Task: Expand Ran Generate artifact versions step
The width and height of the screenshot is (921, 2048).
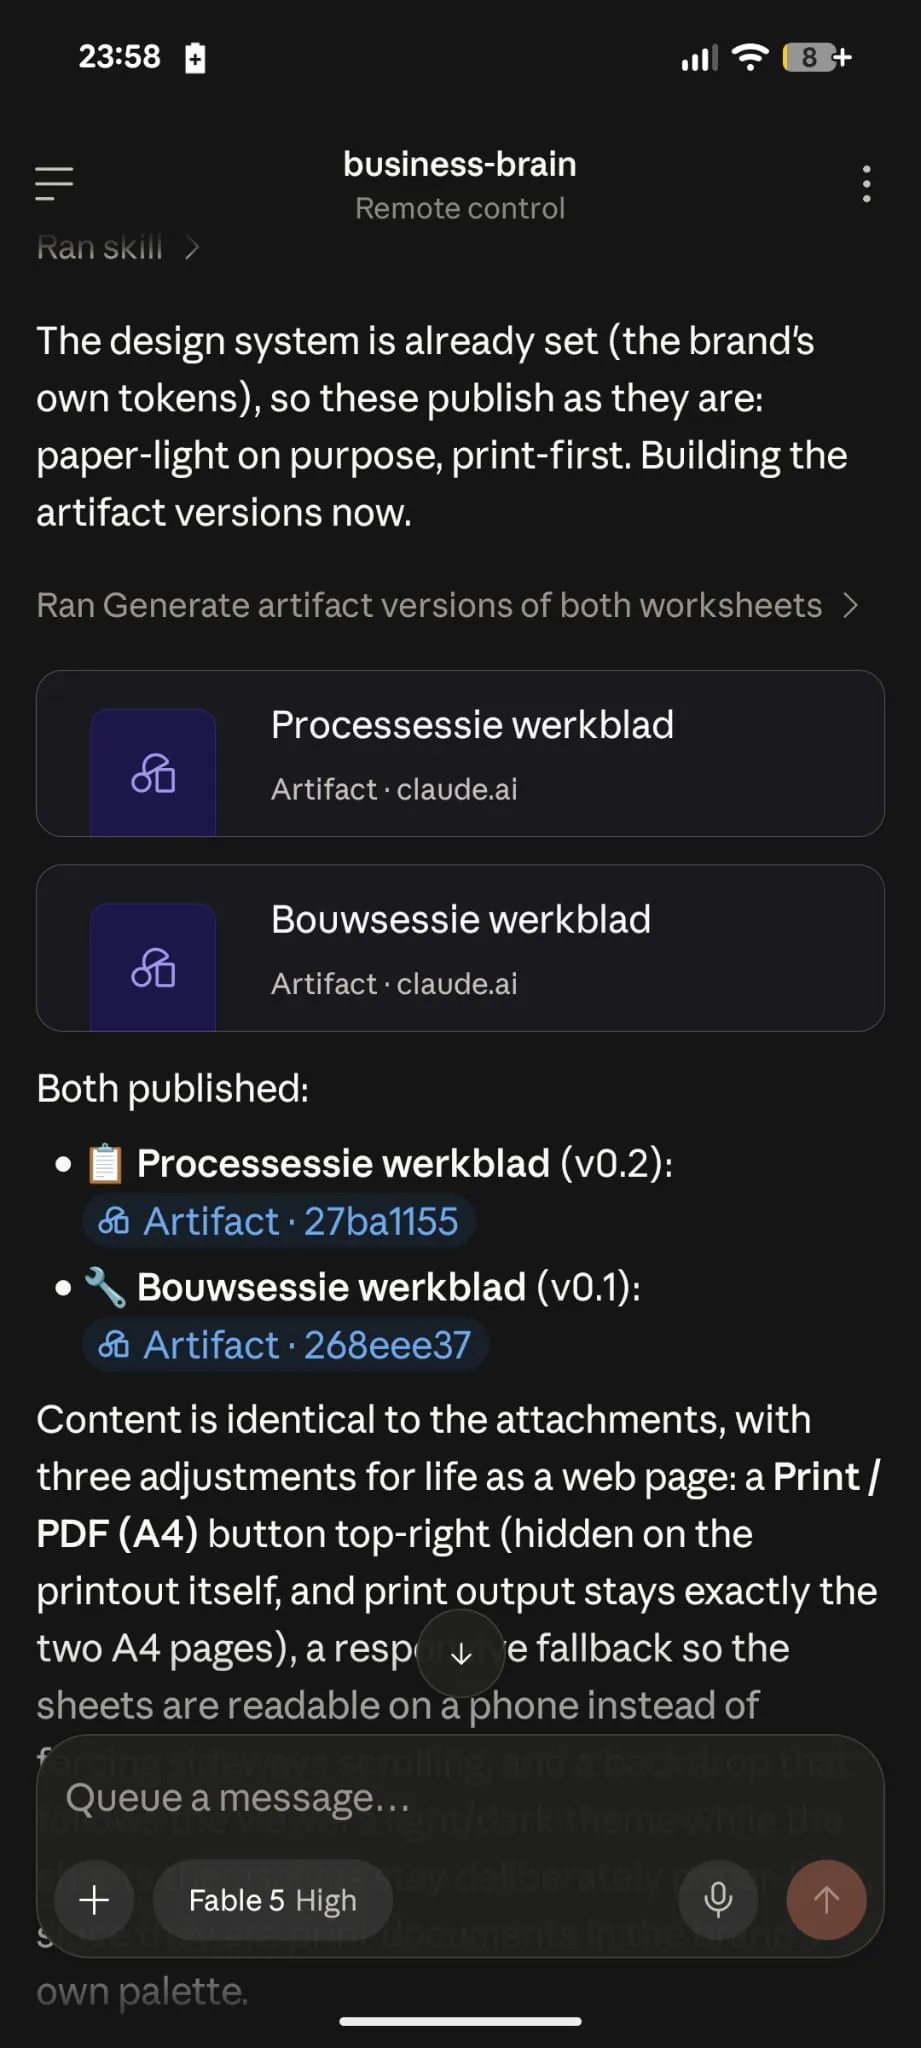Action: (x=447, y=605)
